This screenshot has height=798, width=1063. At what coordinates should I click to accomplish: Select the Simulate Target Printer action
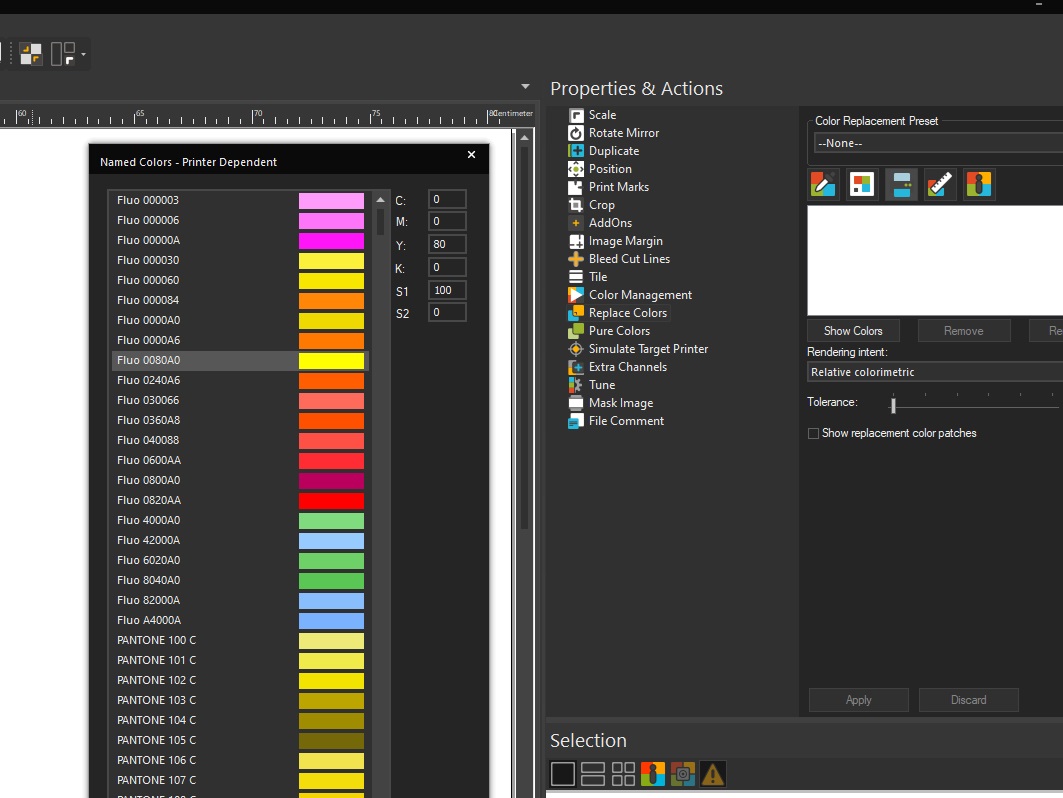648,348
